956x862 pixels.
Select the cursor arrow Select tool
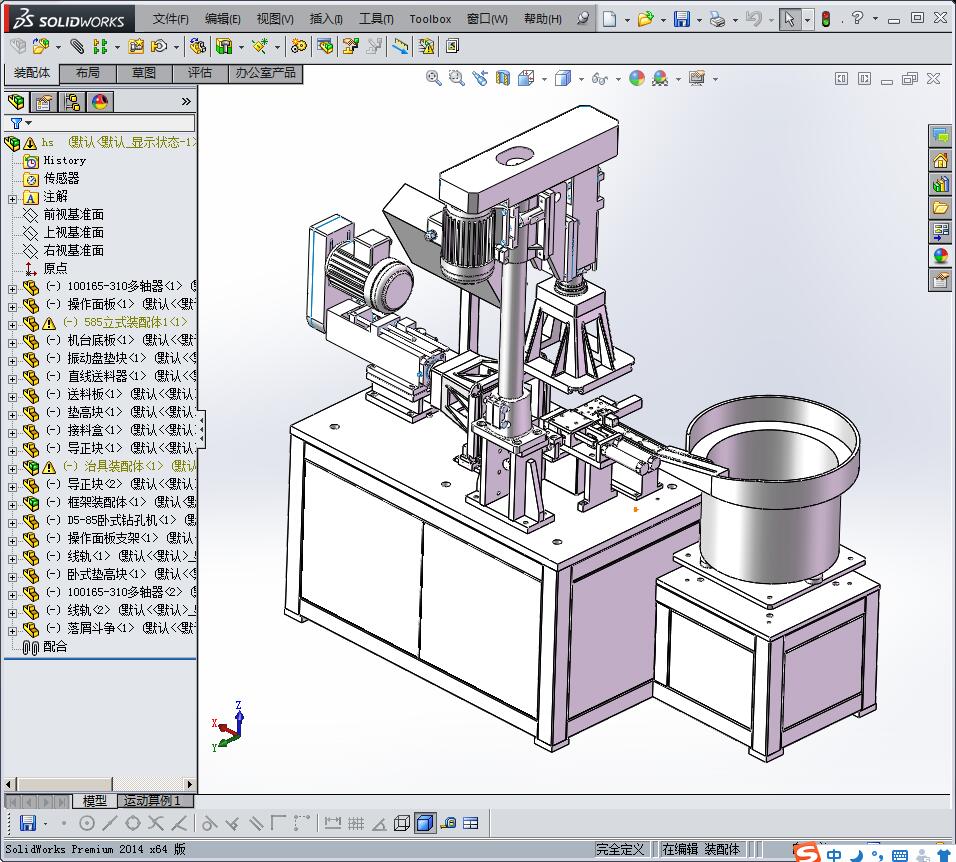tap(790, 19)
